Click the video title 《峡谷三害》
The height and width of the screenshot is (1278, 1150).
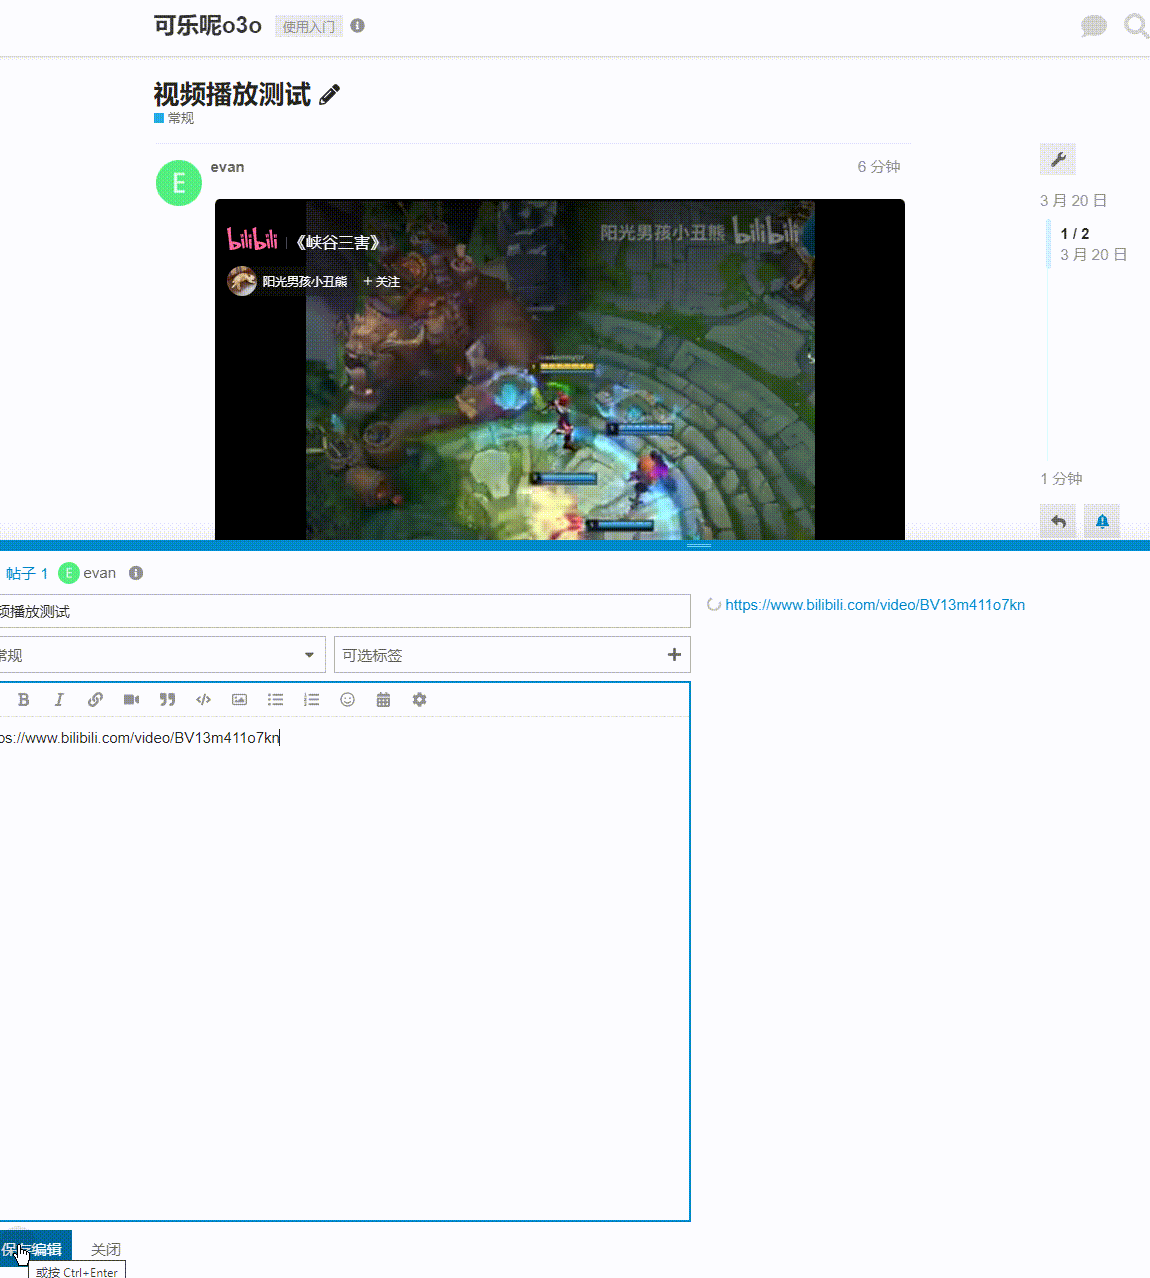click(338, 242)
